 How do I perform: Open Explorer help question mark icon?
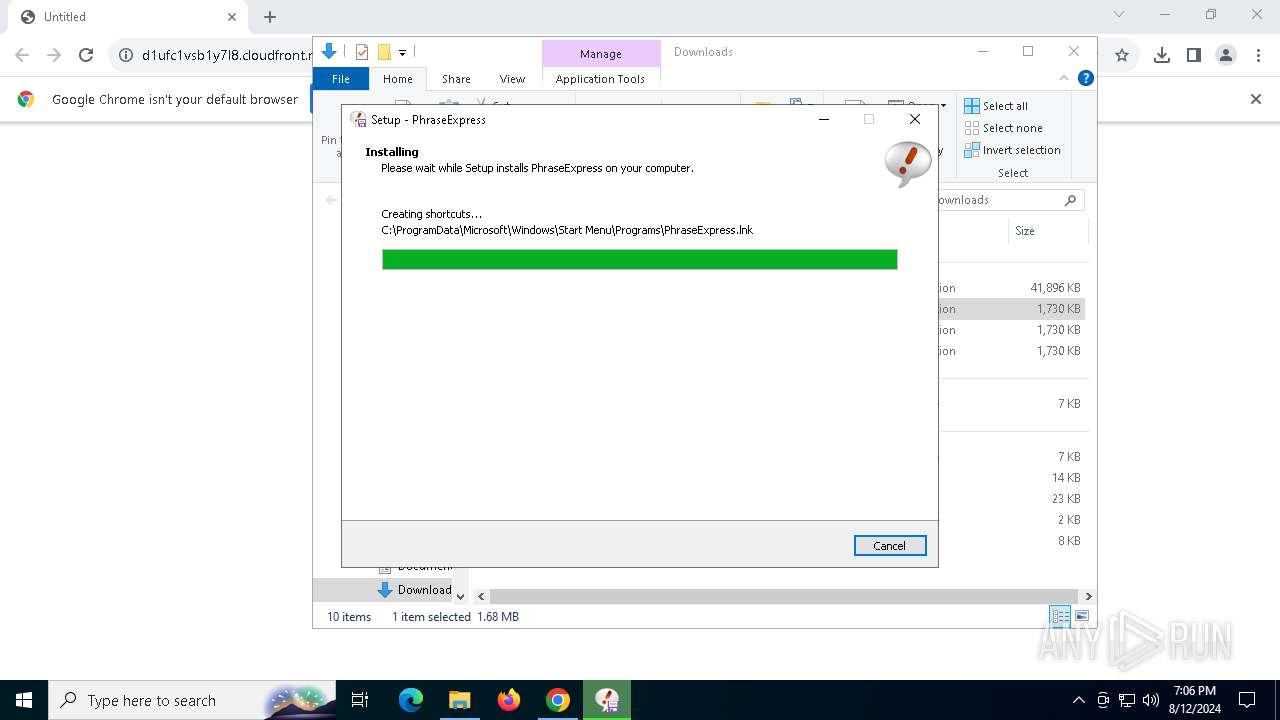point(1085,78)
